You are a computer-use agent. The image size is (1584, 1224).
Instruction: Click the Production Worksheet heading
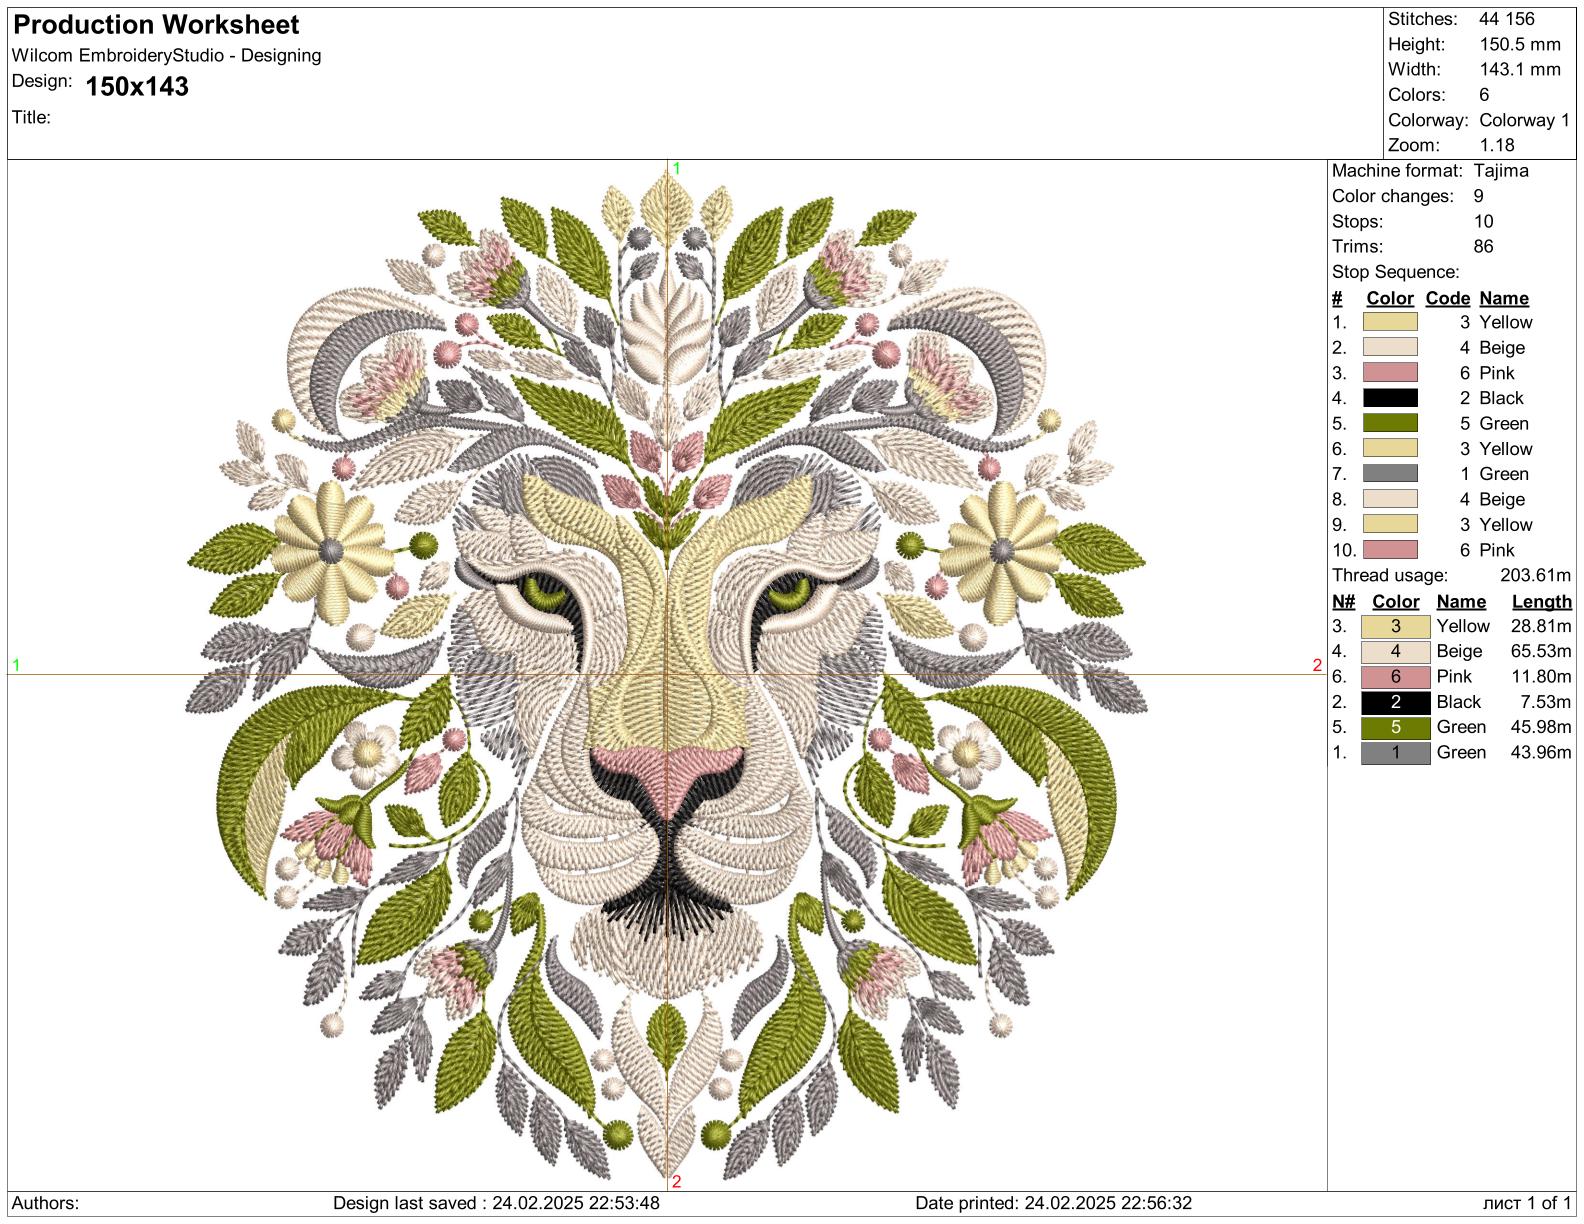(x=156, y=25)
